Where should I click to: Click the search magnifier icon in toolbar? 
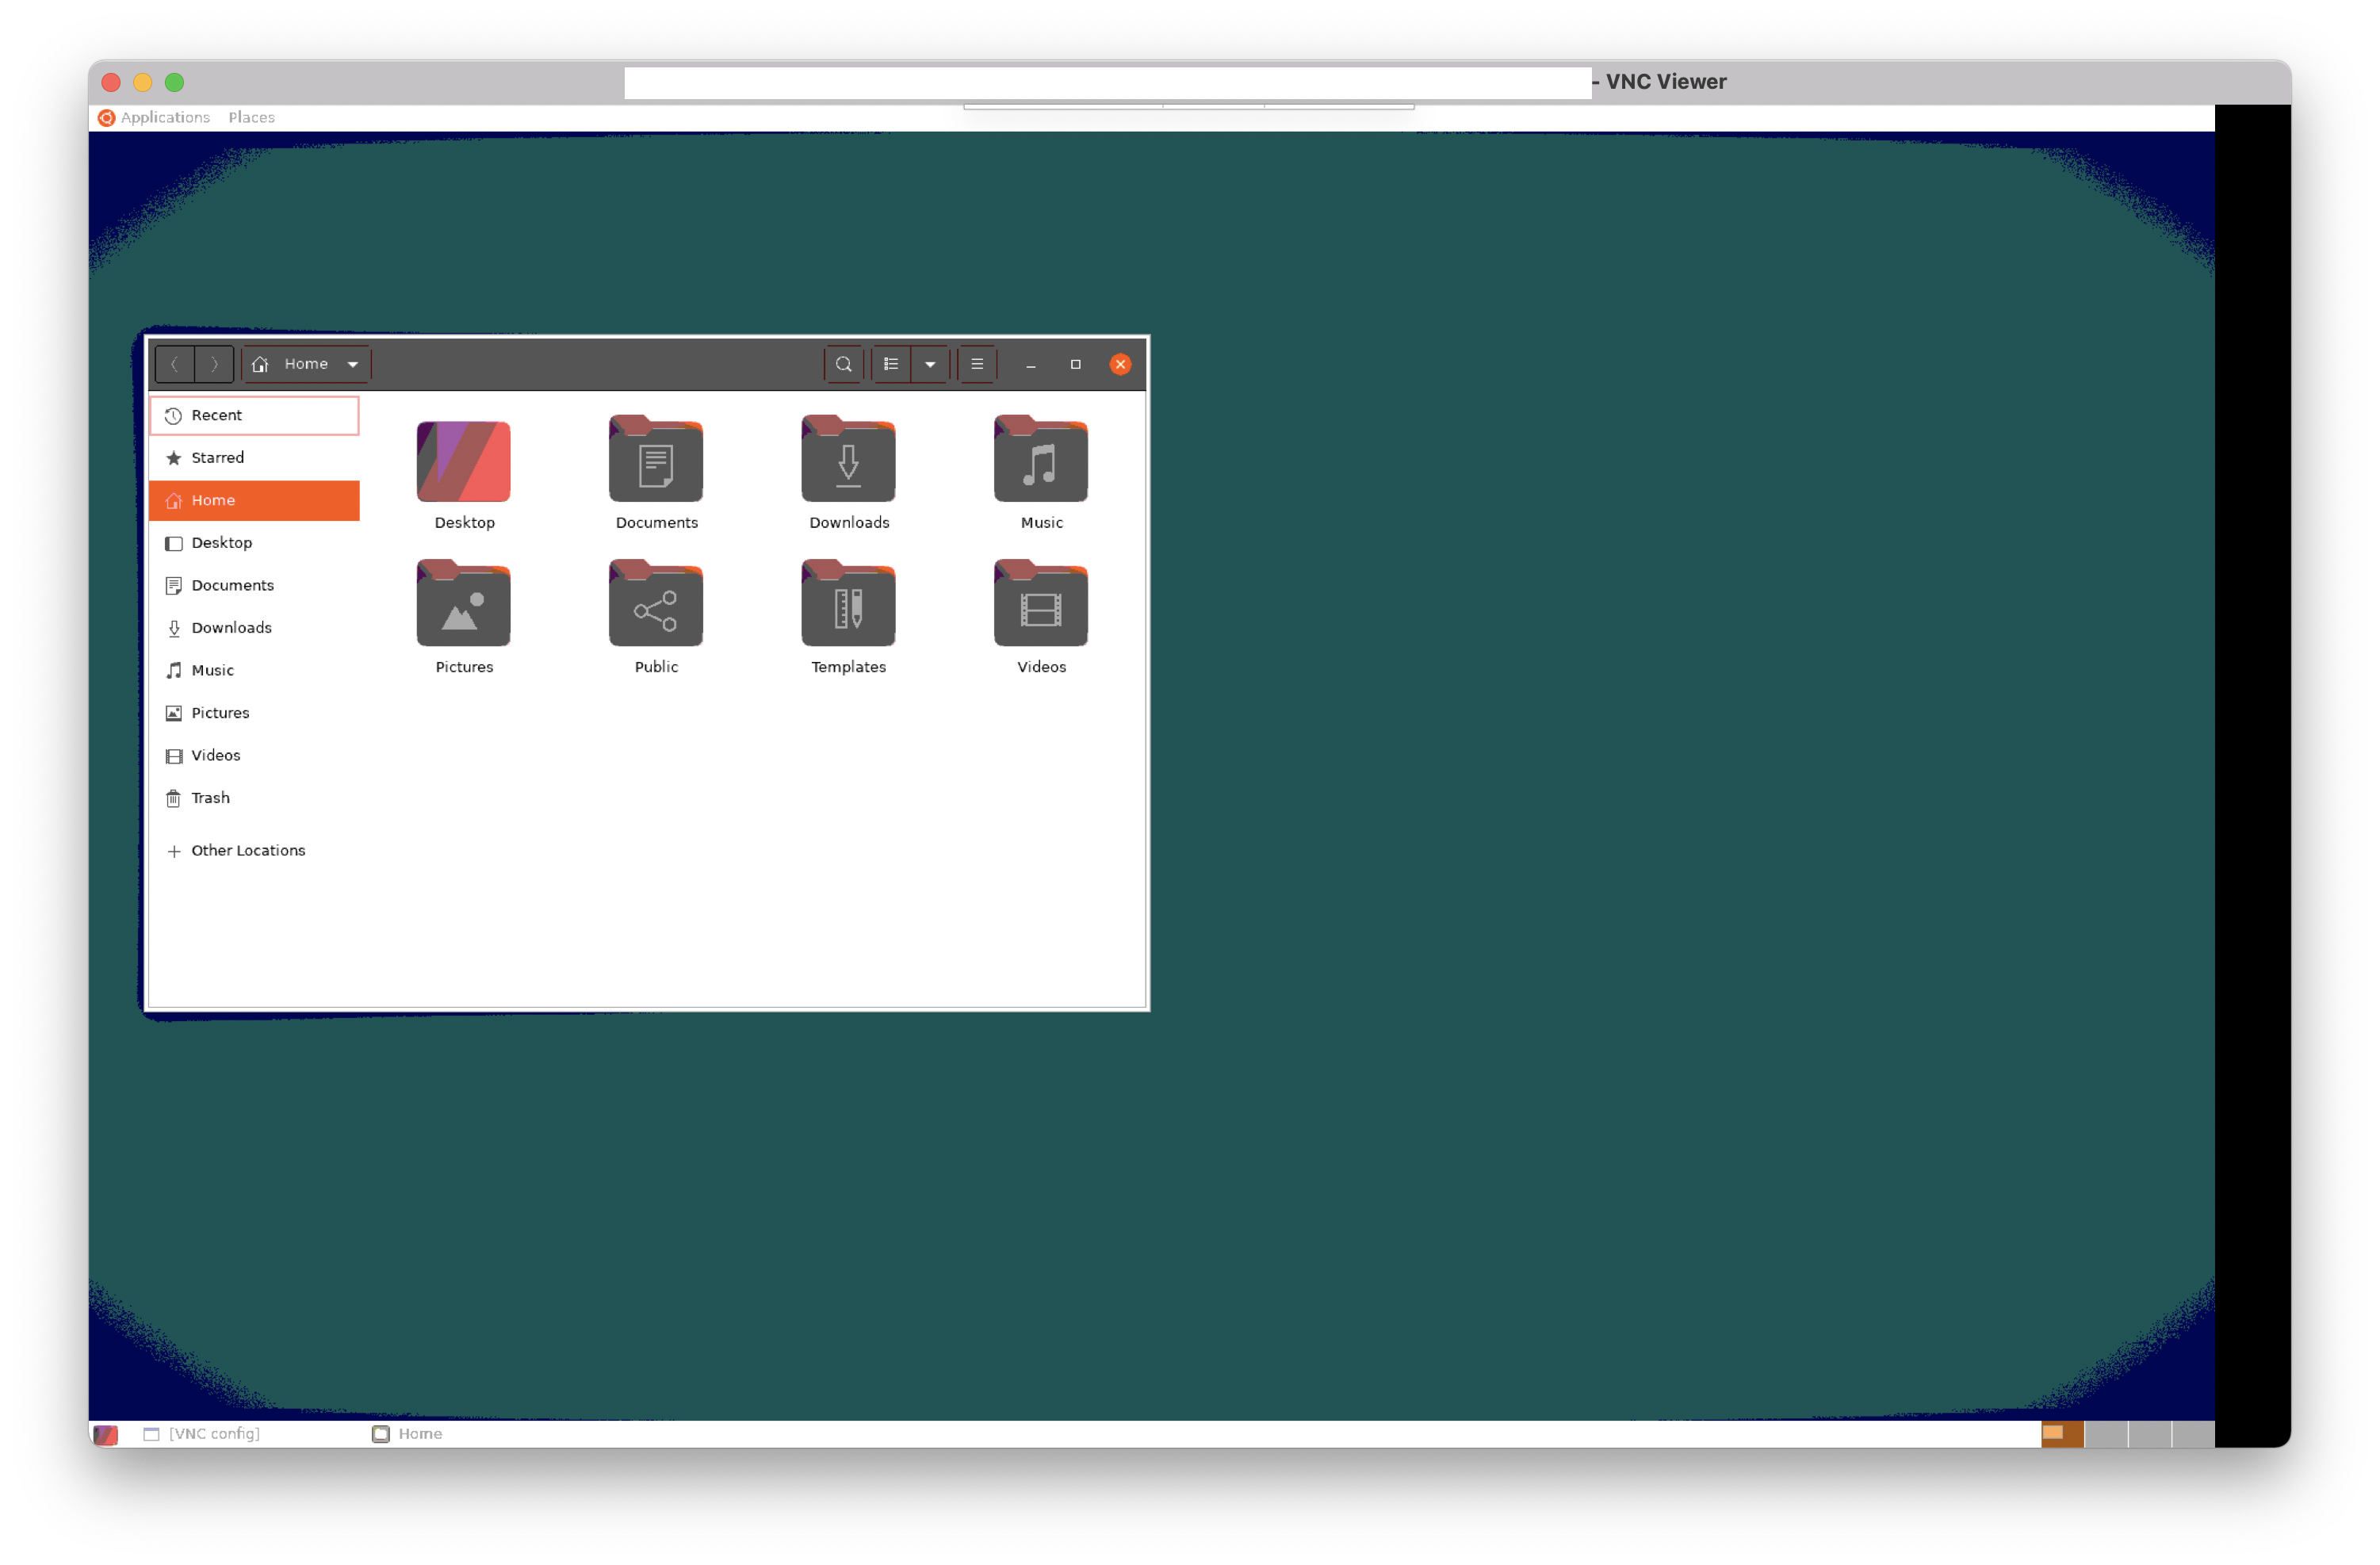[843, 364]
